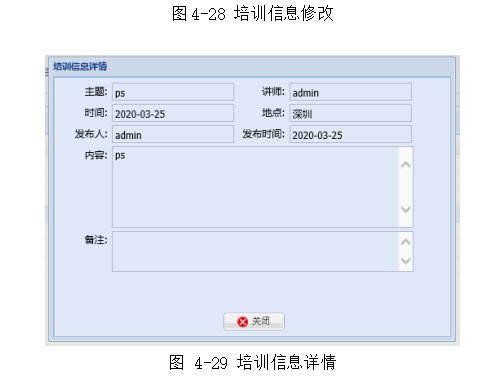
Task: Click the red X icon on 关闭 button
Action: [242, 322]
